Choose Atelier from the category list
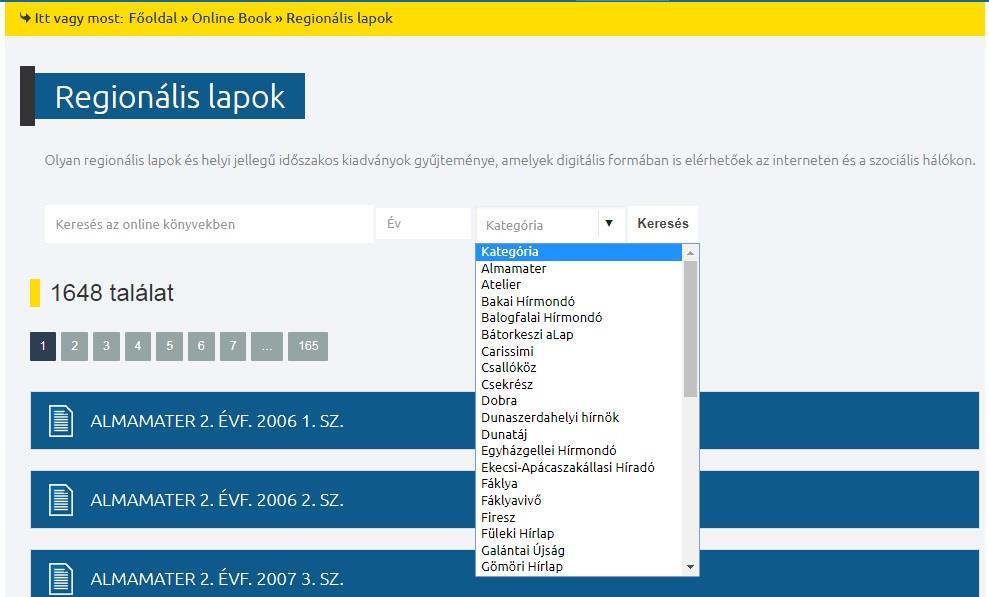 click(x=579, y=285)
